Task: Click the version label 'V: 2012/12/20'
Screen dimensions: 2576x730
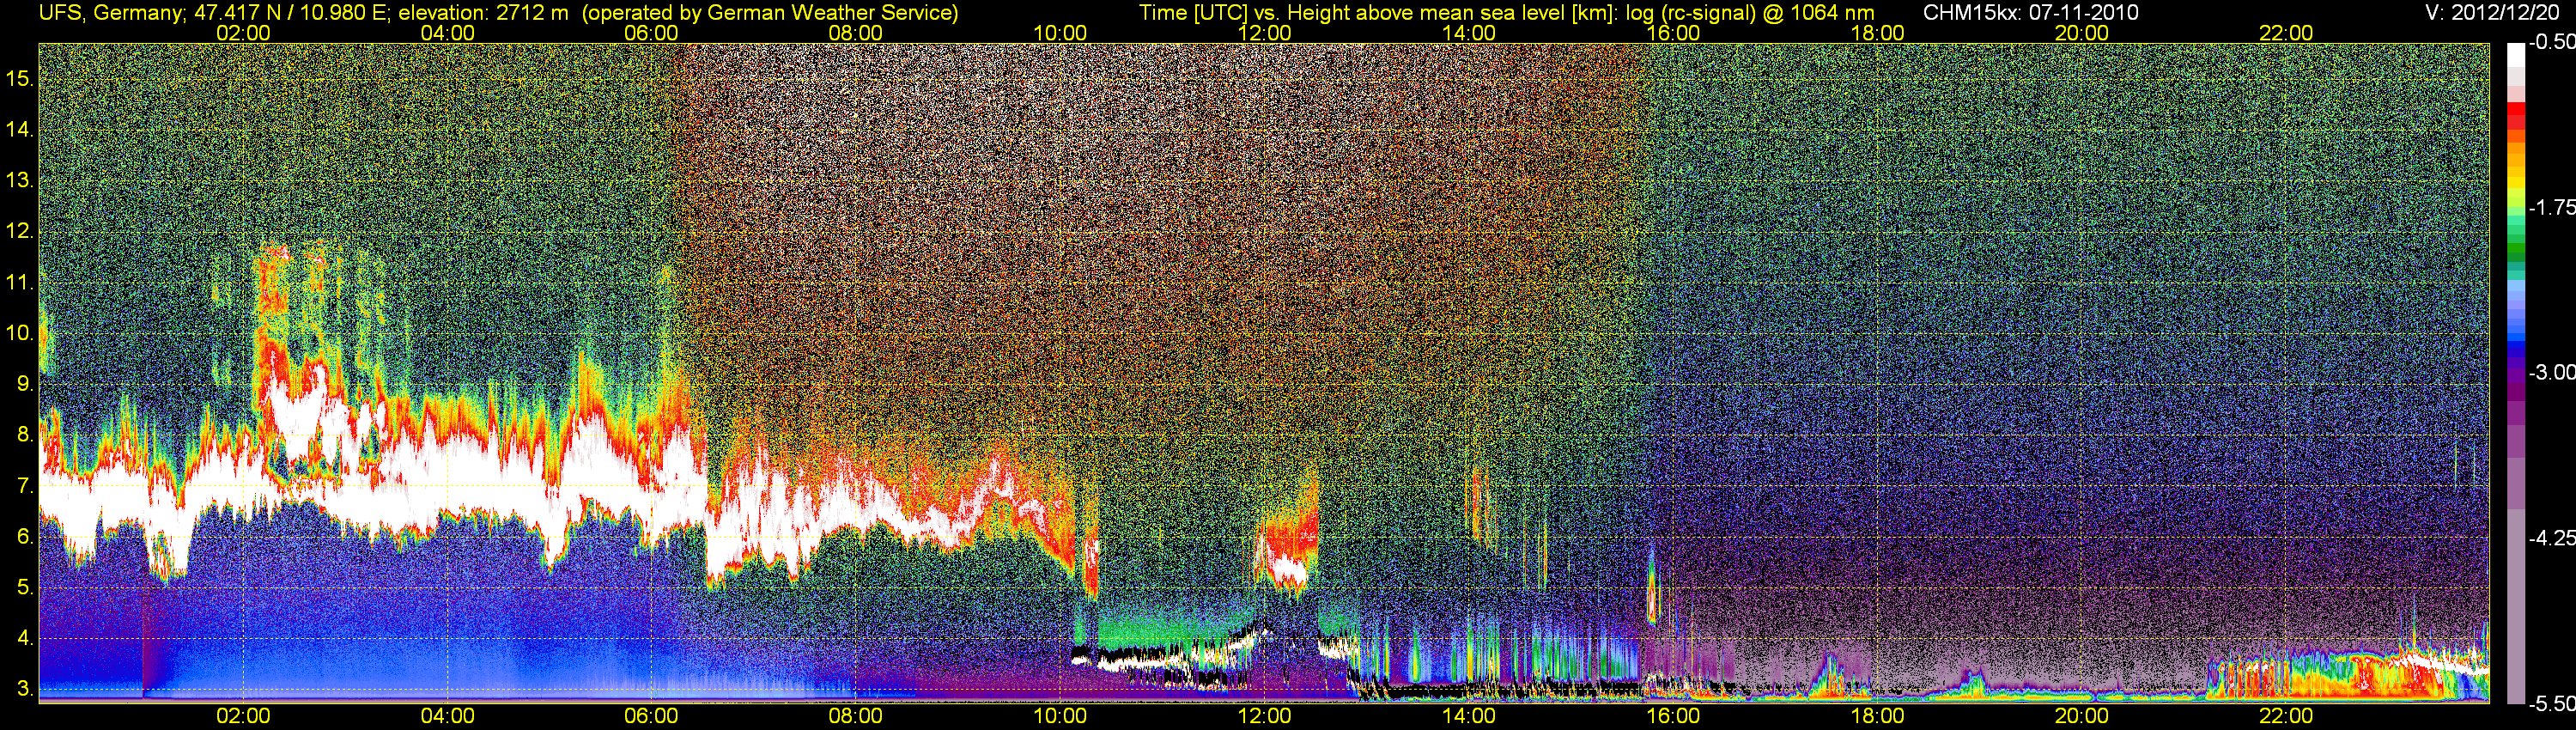Action: pos(2493,12)
